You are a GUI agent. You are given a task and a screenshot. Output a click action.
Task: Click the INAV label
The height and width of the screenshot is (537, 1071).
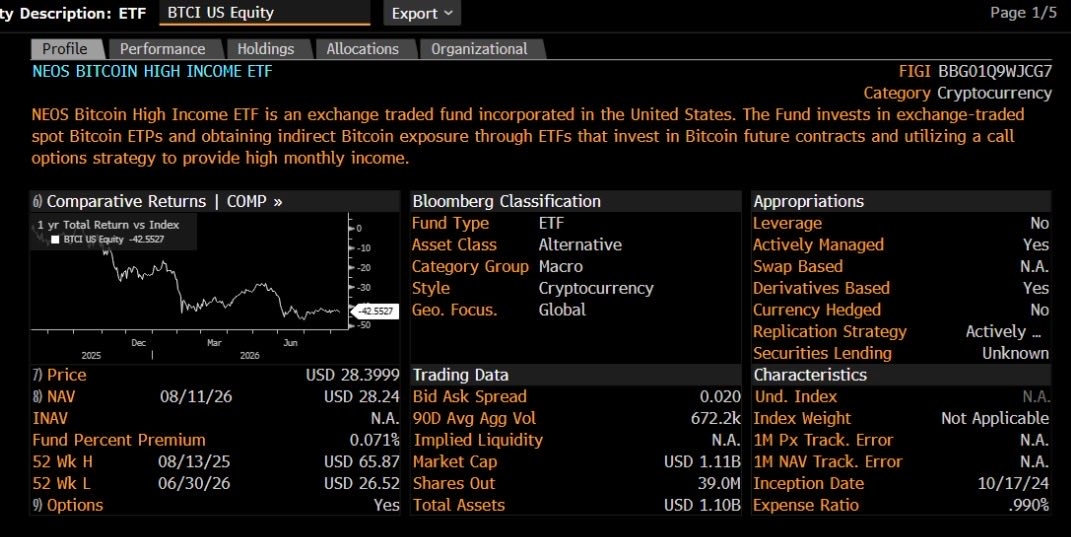coord(50,419)
